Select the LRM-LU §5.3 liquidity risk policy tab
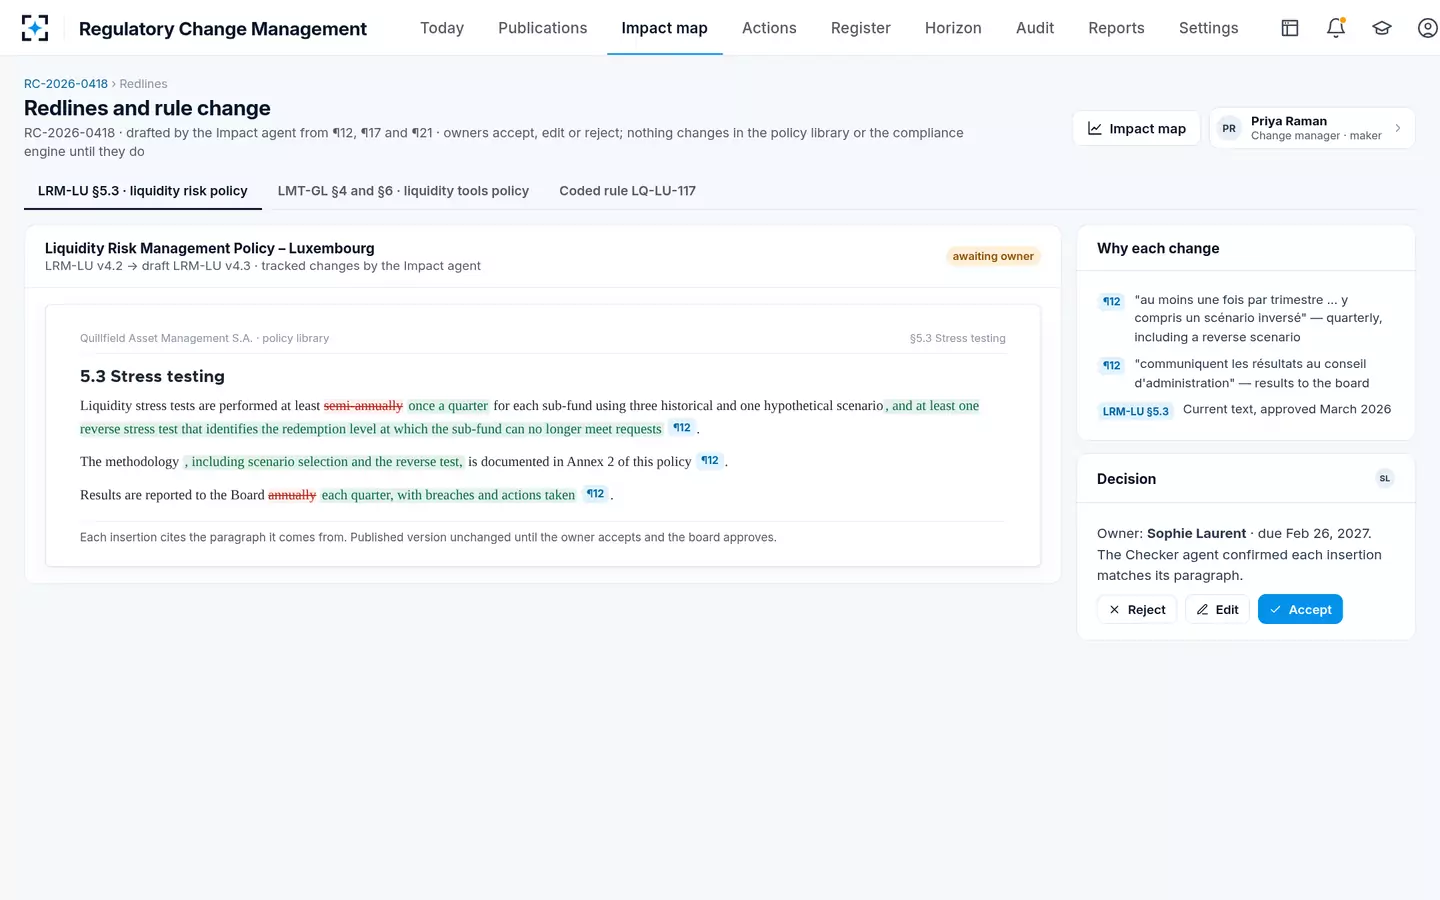The image size is (1440, 900). point(143,191)
